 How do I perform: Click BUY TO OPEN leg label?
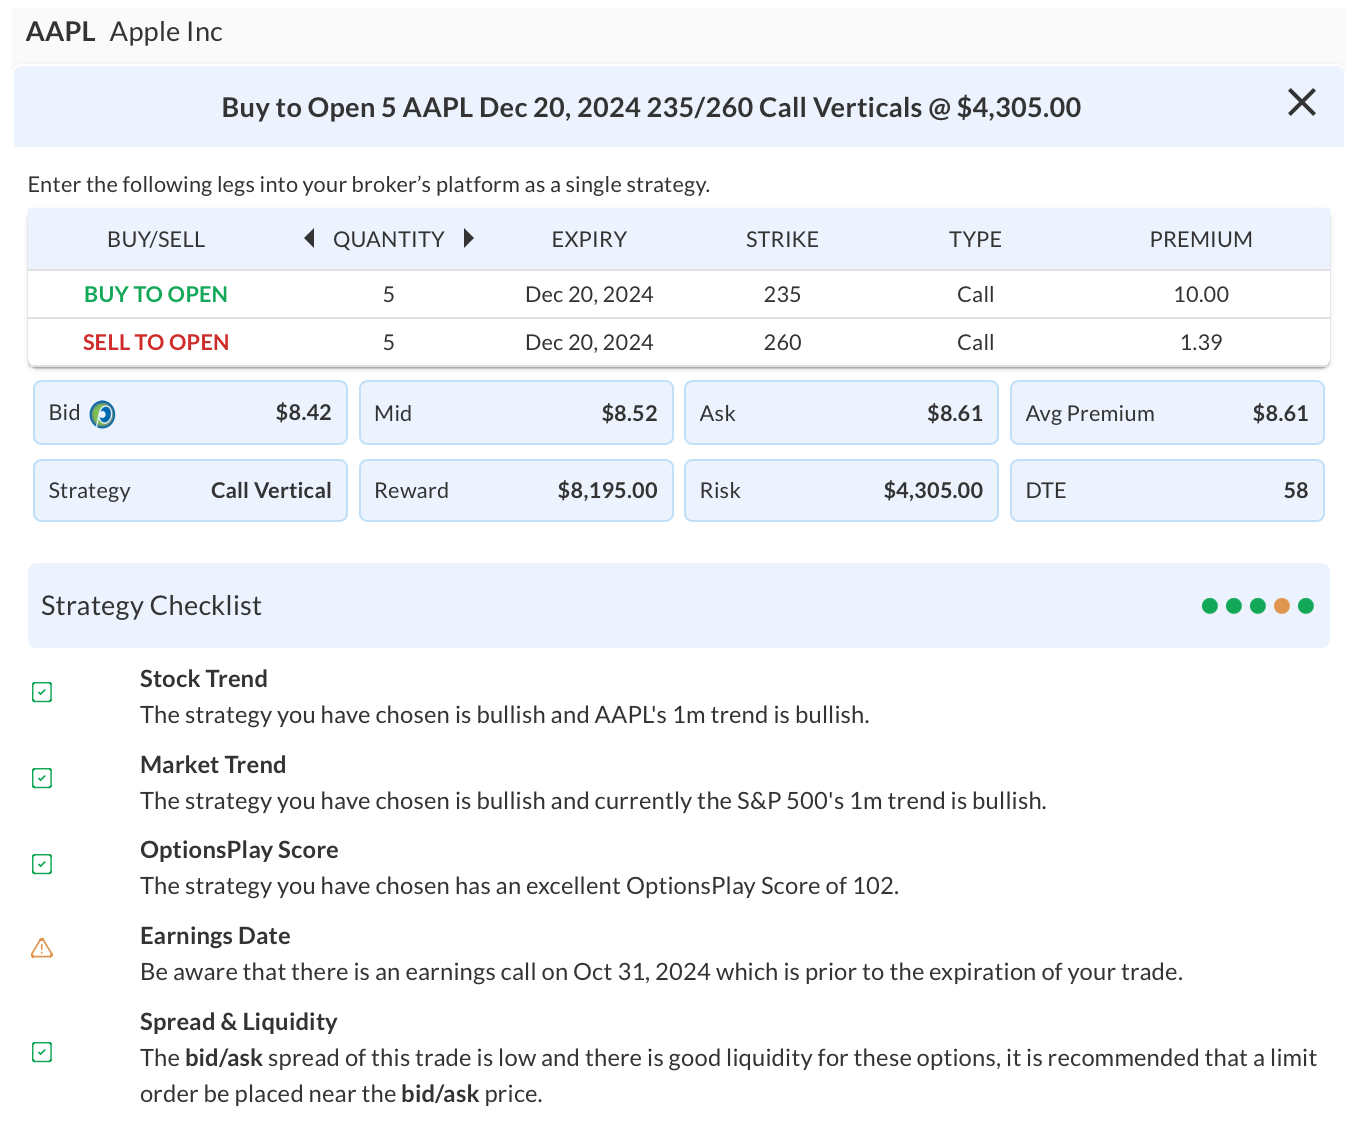(156, 294)
